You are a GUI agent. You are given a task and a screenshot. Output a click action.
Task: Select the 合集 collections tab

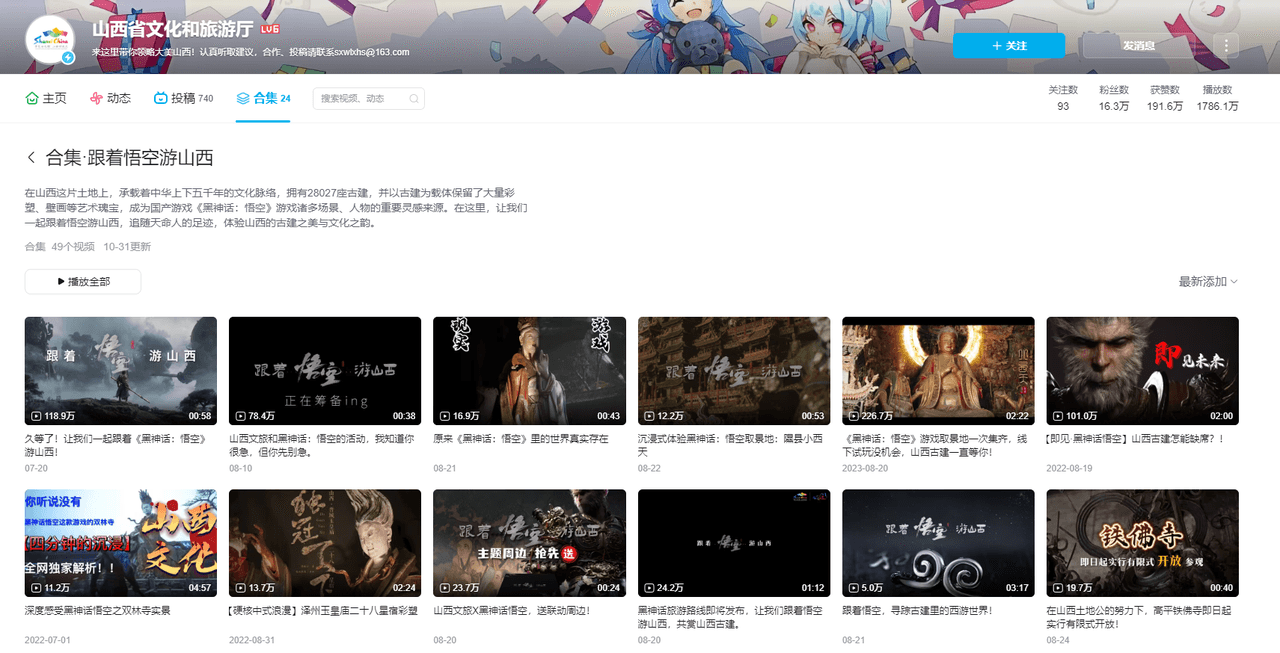(x=263, y=99)
